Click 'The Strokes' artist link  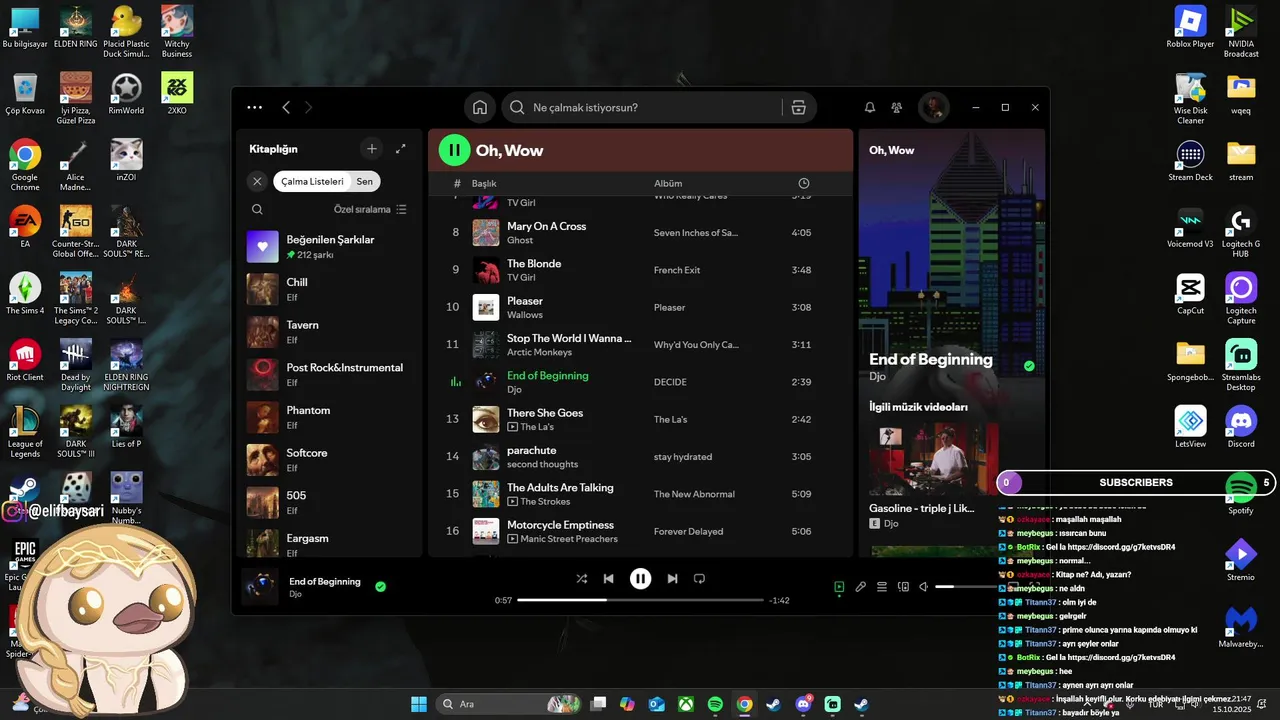point(545,502)
